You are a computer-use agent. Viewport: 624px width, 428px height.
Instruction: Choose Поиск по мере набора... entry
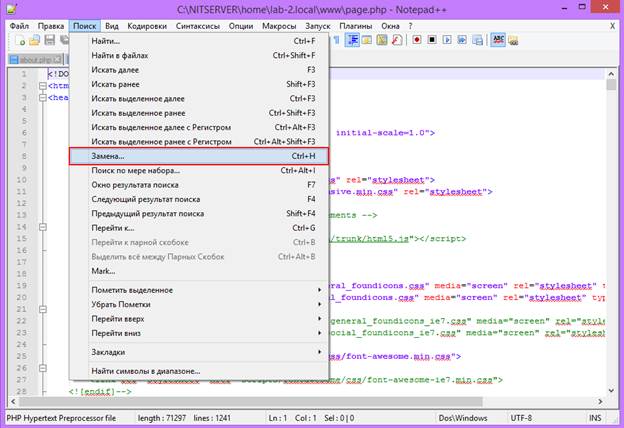199,170
